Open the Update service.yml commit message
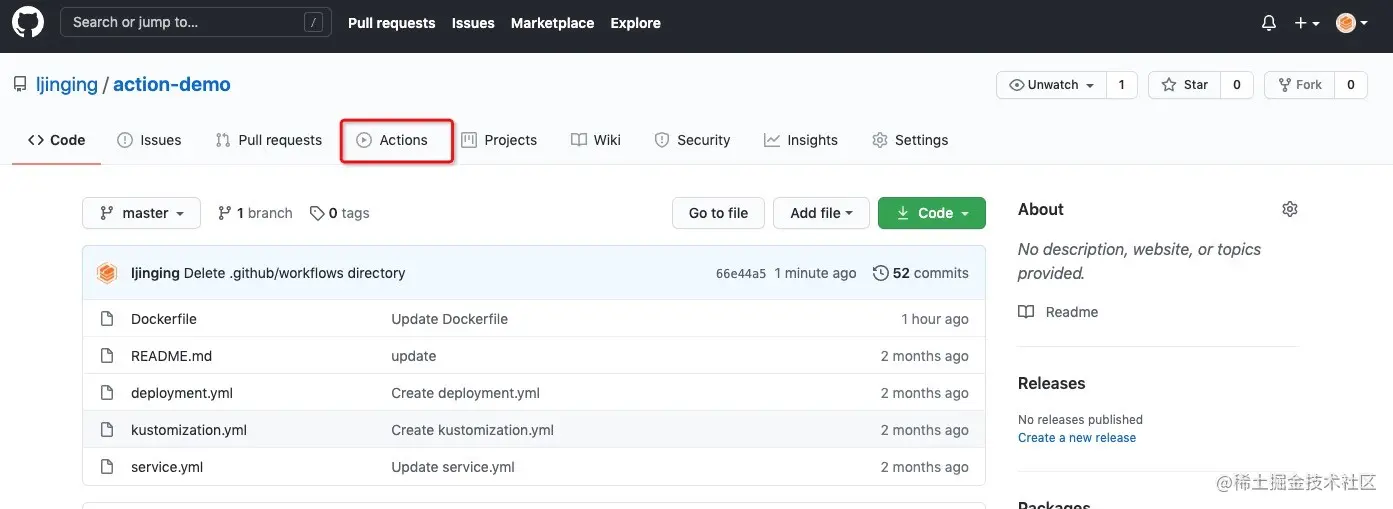 453,467
